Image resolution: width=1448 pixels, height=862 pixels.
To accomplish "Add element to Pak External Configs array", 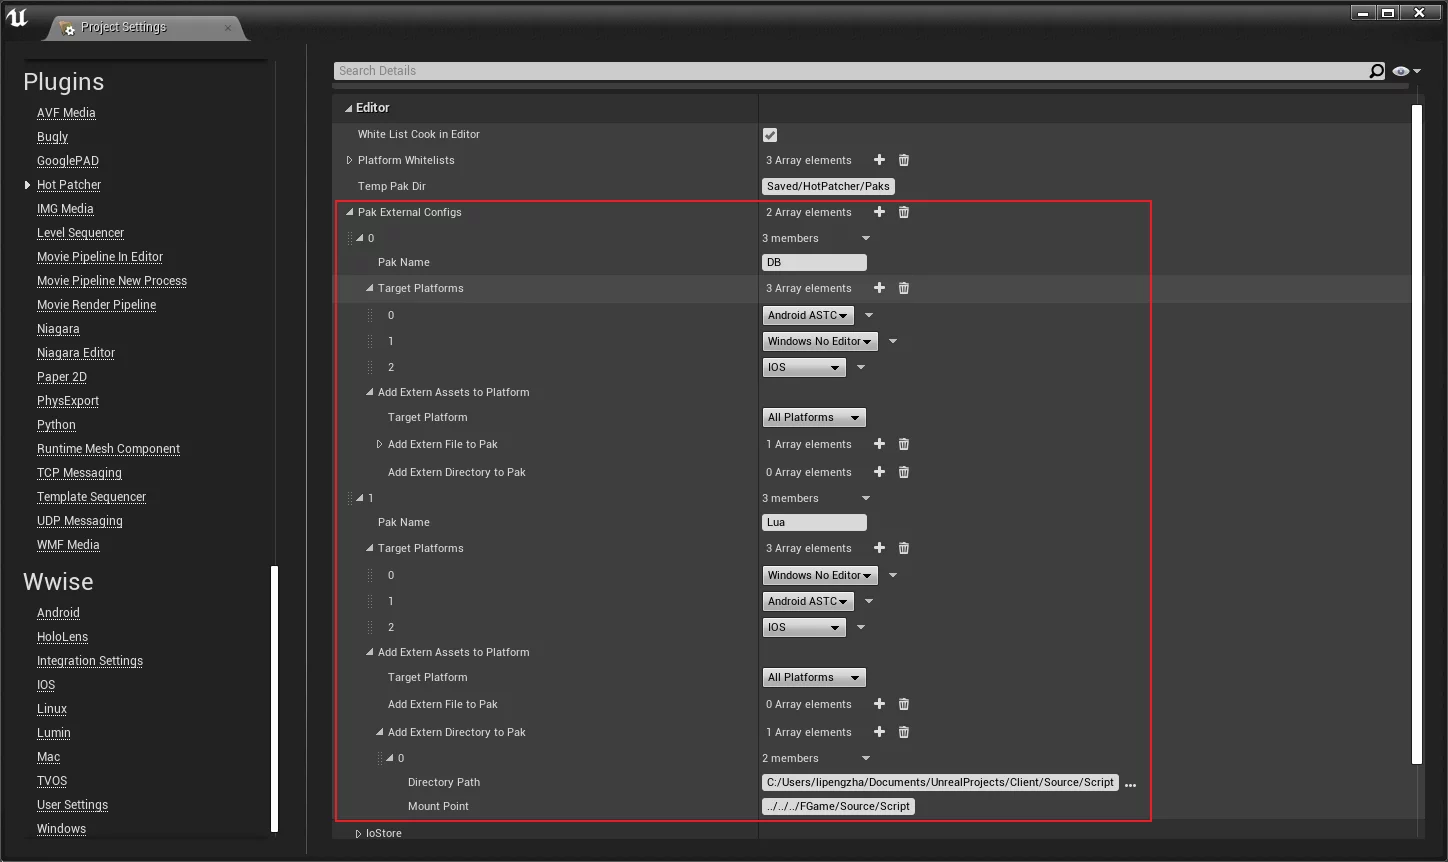I will pos(879,212).
